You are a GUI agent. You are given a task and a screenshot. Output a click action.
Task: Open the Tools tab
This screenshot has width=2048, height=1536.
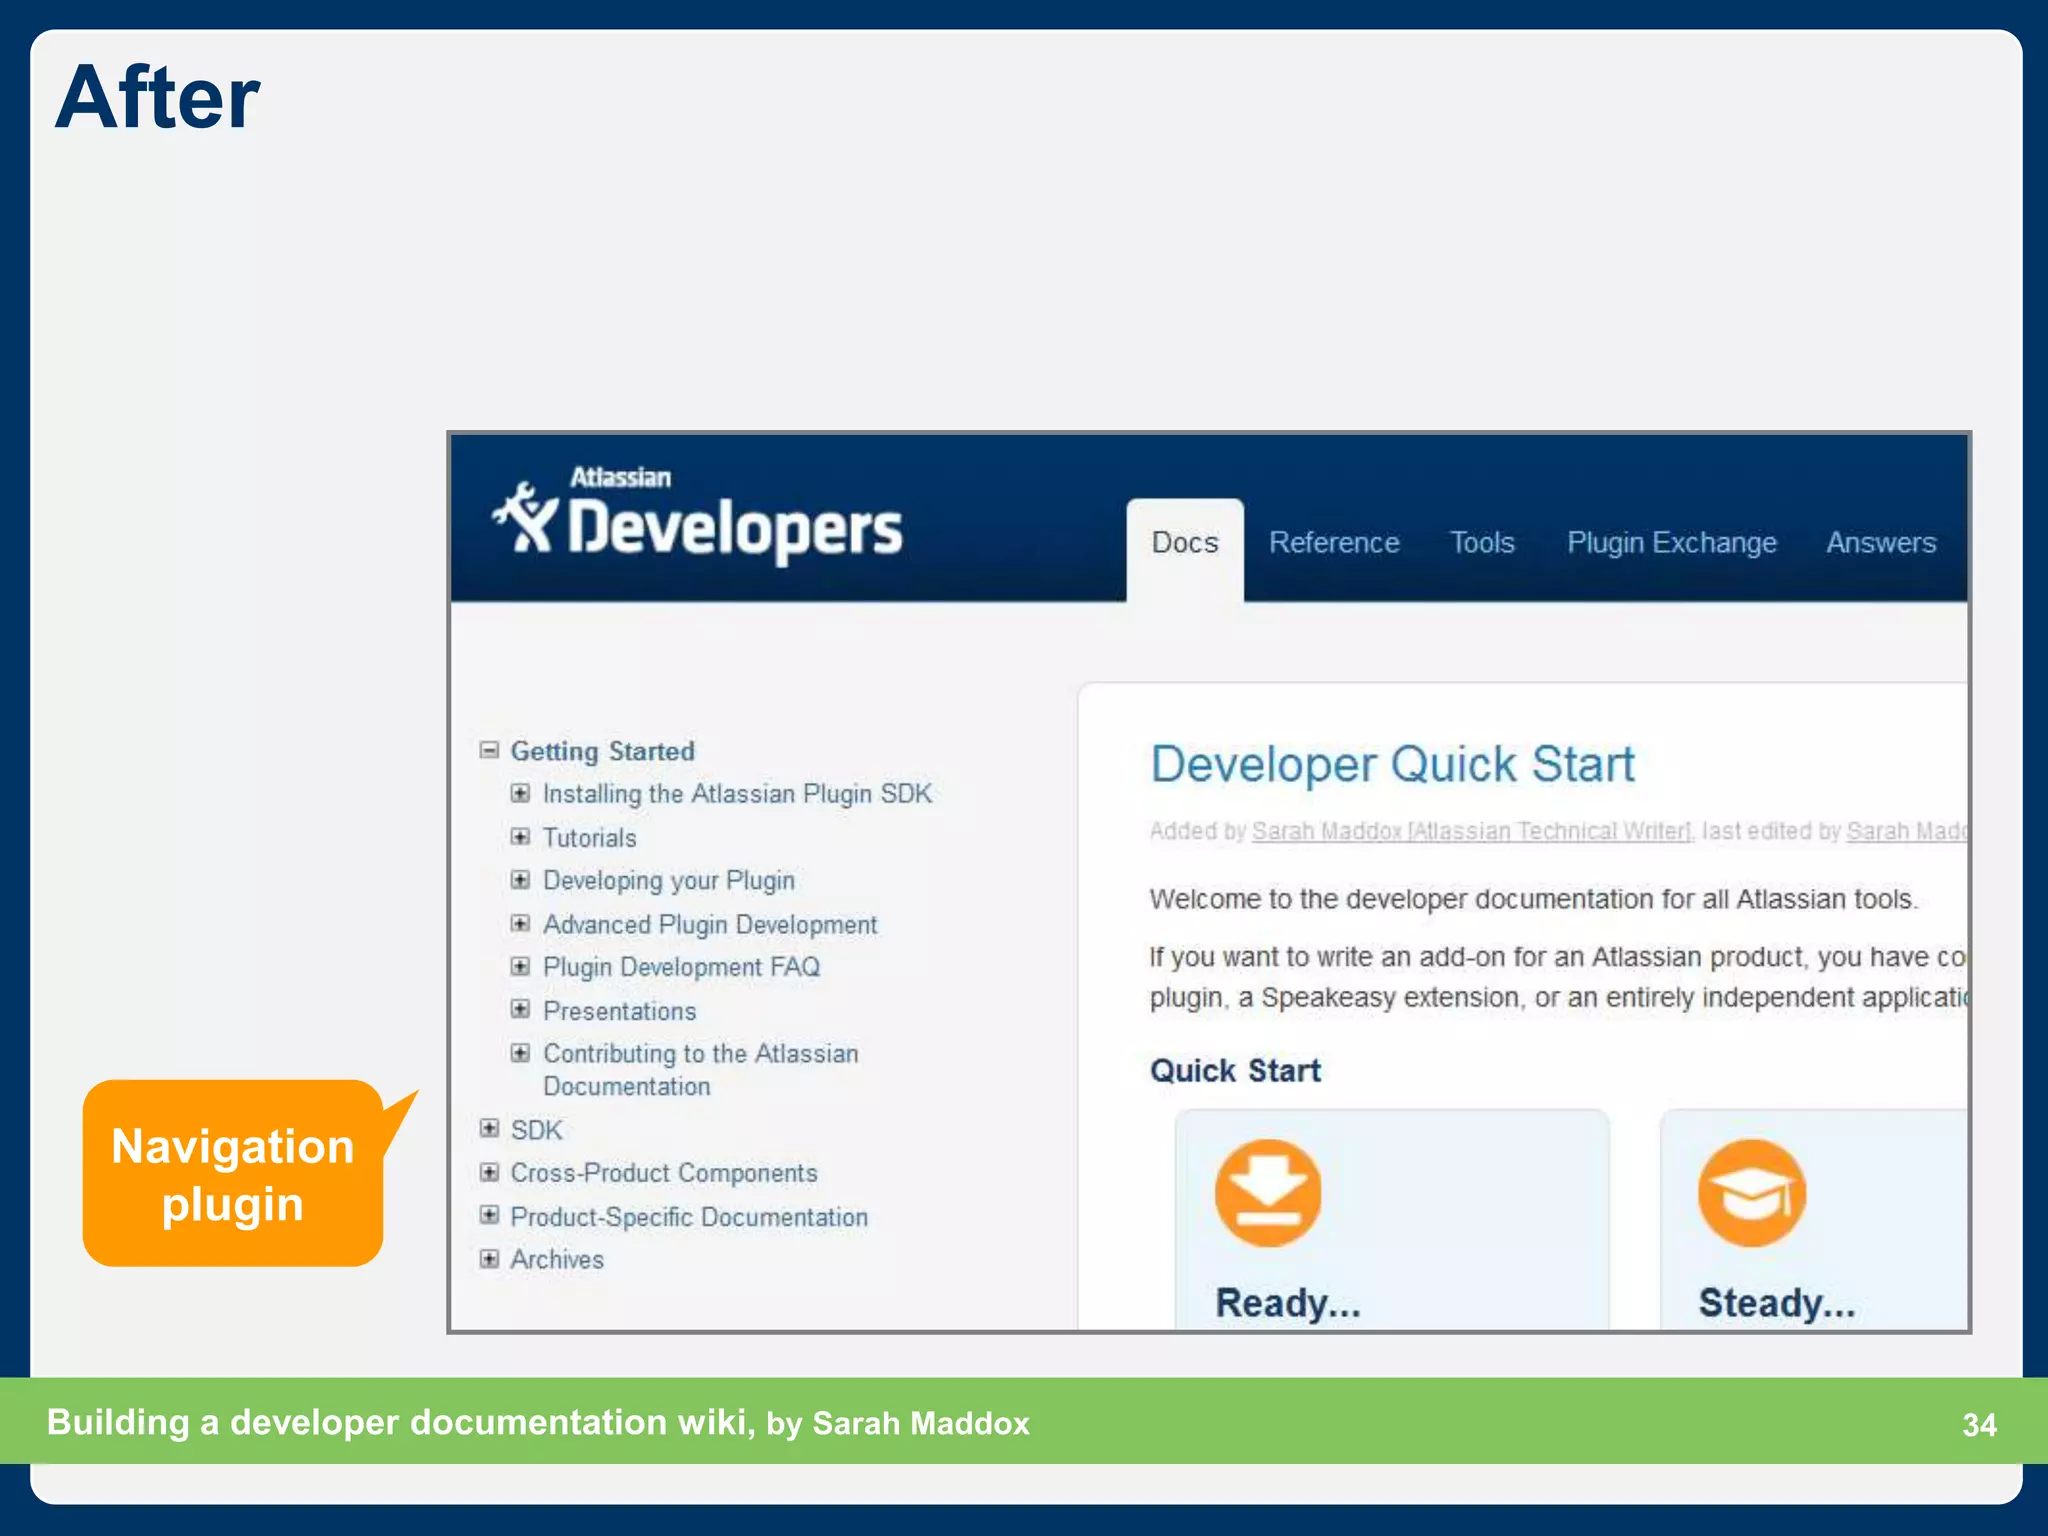(1482, 543)
